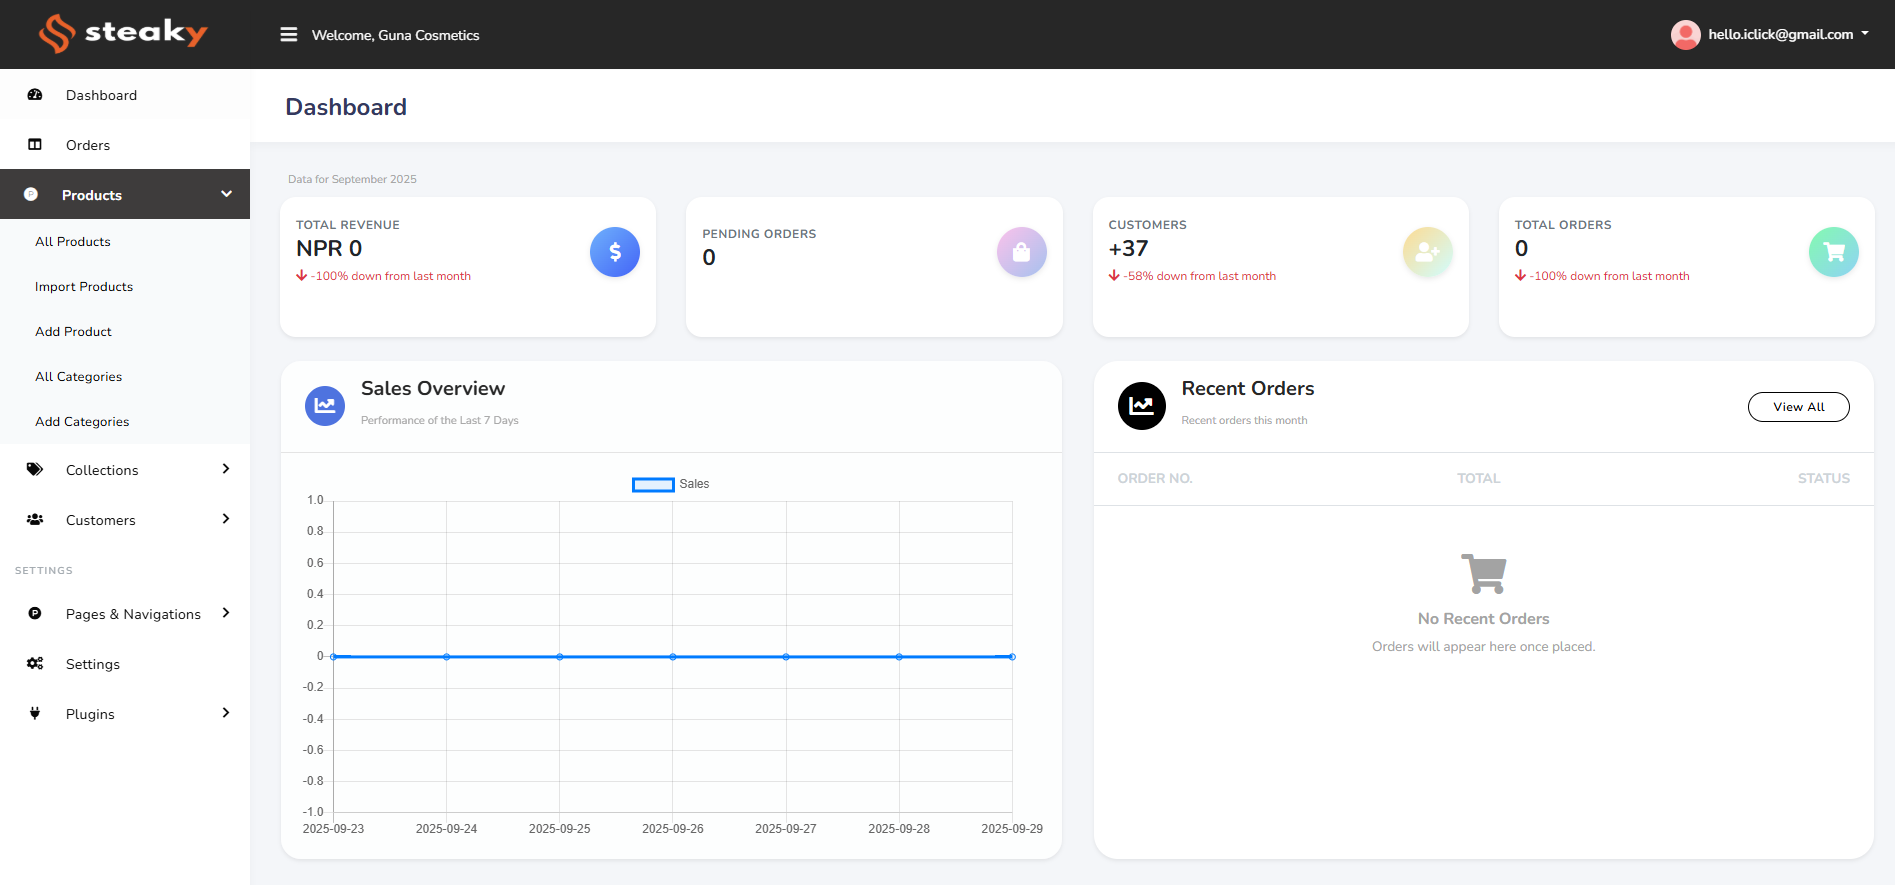
Task: Click the View All orders button
Action: coord(1798,407)
